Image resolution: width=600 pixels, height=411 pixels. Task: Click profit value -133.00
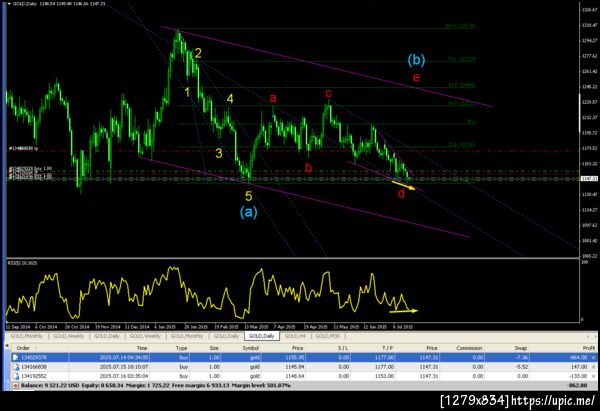tap(578, 376)
